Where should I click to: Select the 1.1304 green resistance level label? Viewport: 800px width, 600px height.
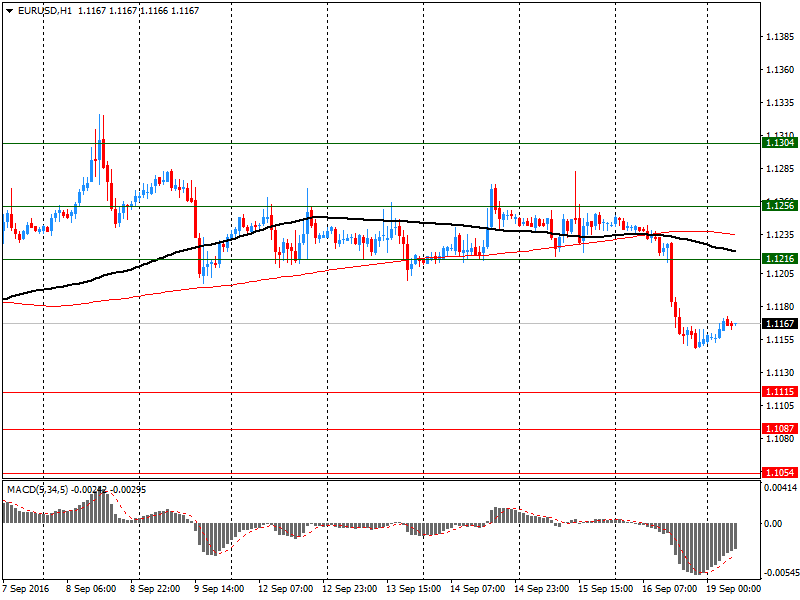click(x=779, y=143)
